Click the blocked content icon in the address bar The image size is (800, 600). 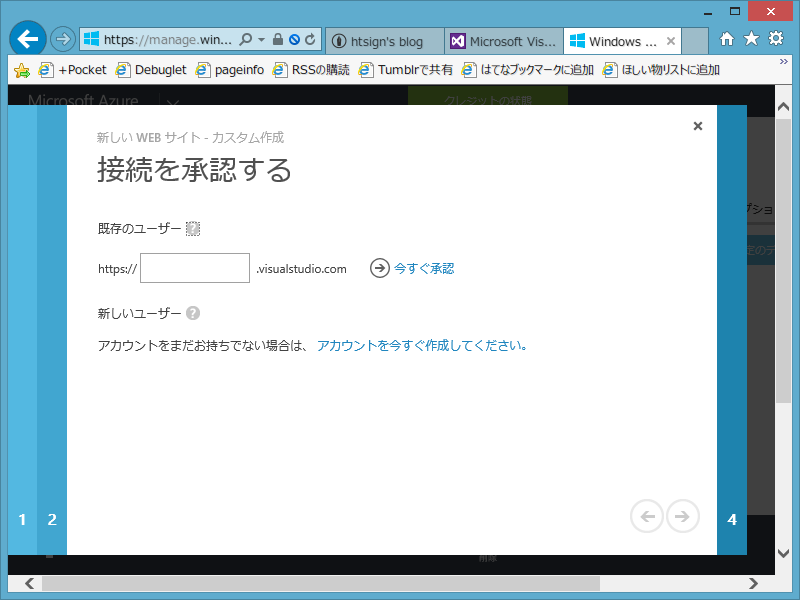[x=294, y=39]
